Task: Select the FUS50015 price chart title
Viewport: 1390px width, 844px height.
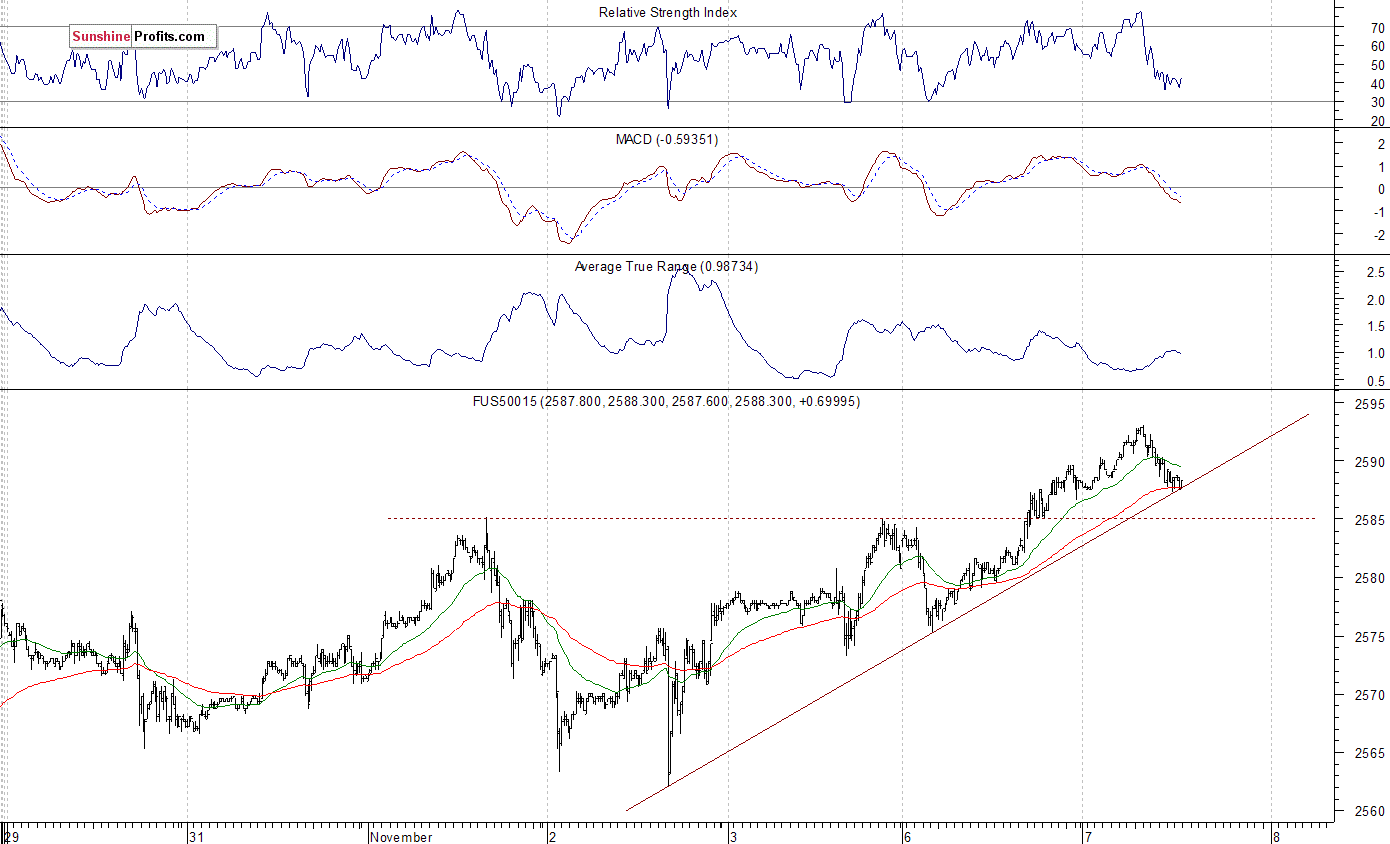Action: (667, 401)
